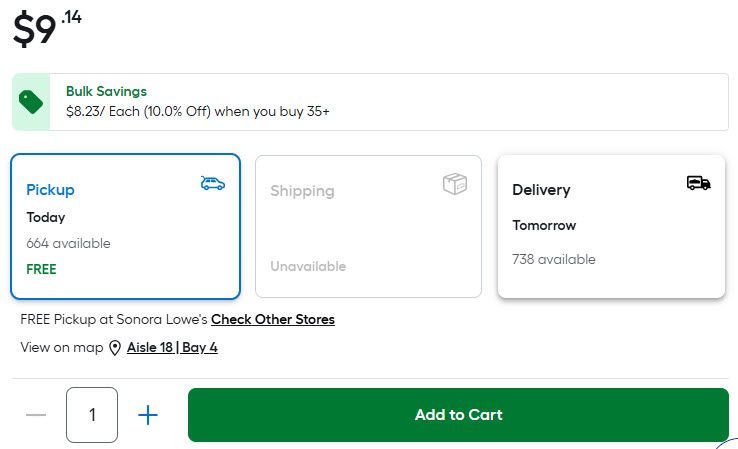The image size is (738, 449).
Task: Click the Shipping box icon
Action: (x=455, y=184)
